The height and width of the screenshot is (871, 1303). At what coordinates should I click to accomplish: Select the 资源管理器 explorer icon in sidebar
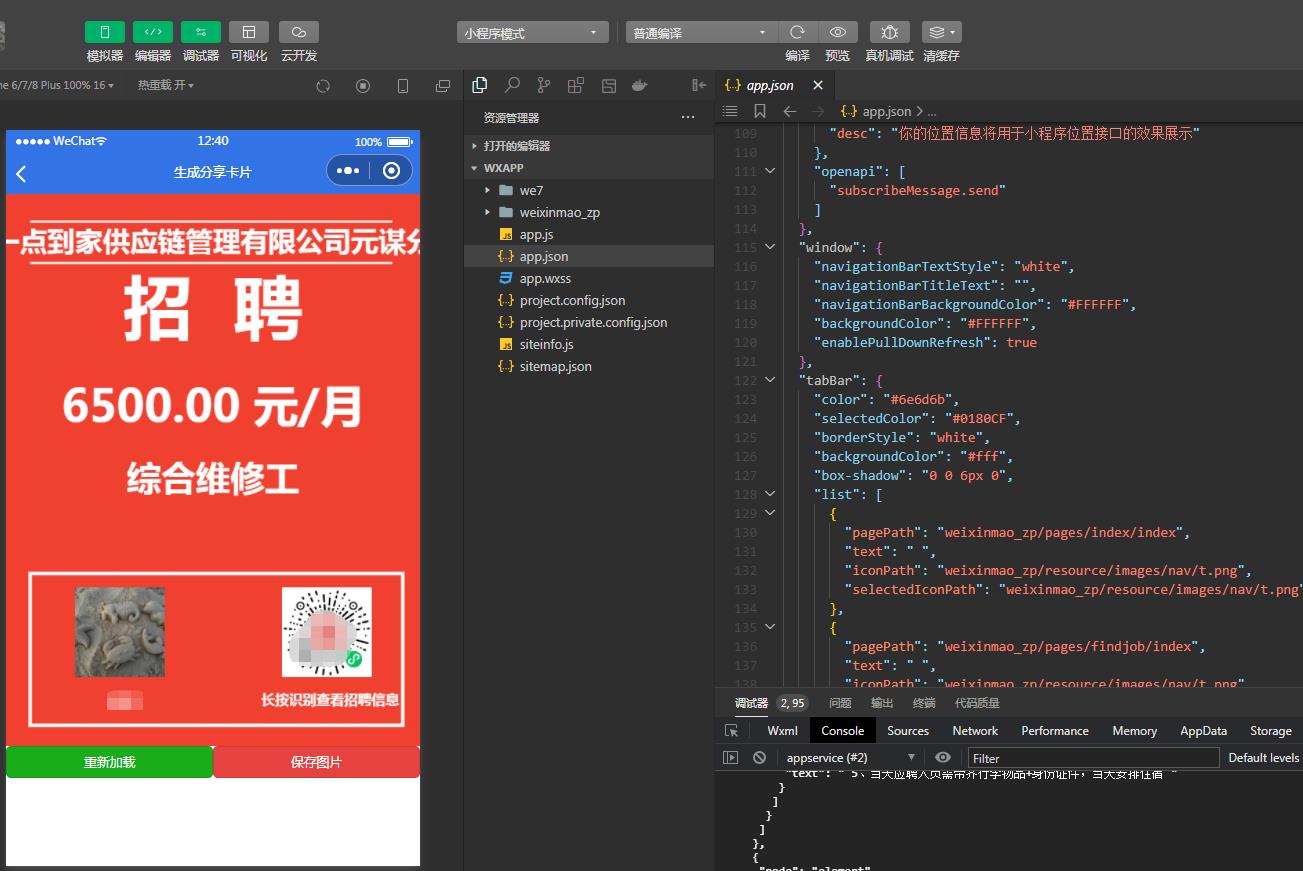[480, 85]
